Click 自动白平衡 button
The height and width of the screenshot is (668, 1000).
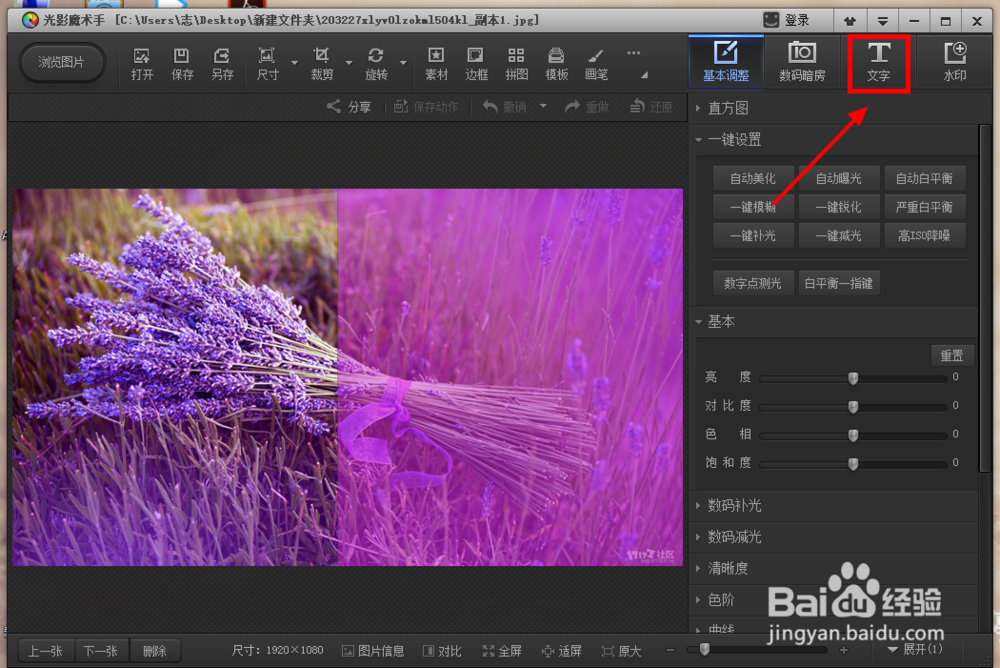point(925,179)
